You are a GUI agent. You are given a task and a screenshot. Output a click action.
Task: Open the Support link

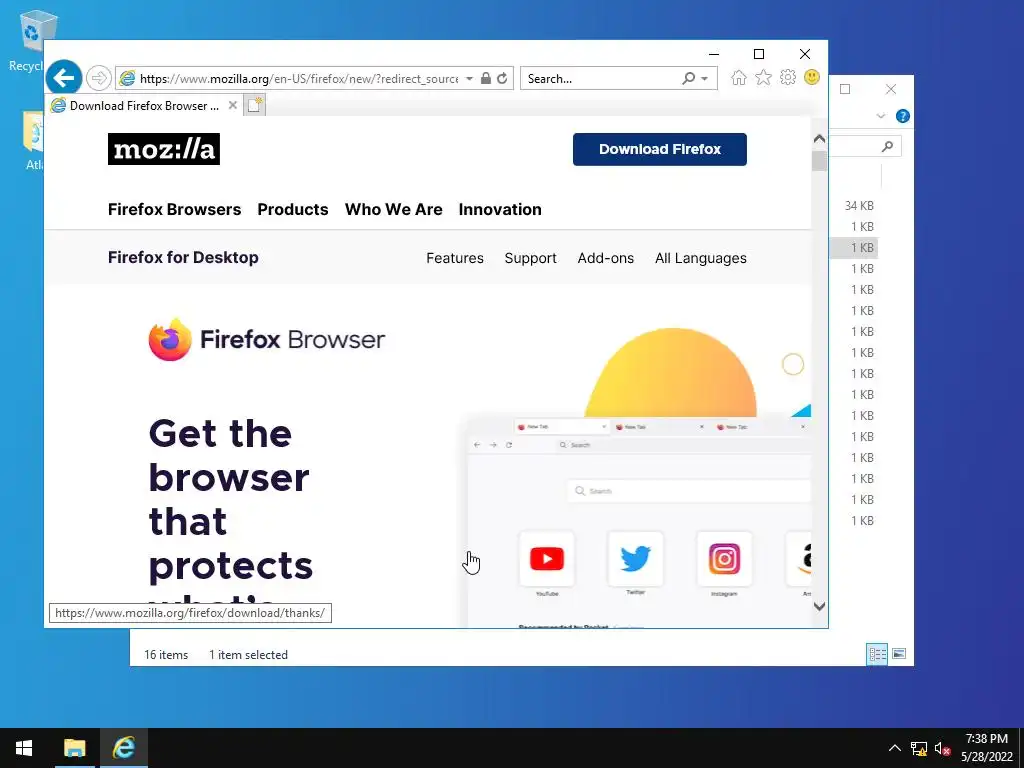[x=530, y=258]
